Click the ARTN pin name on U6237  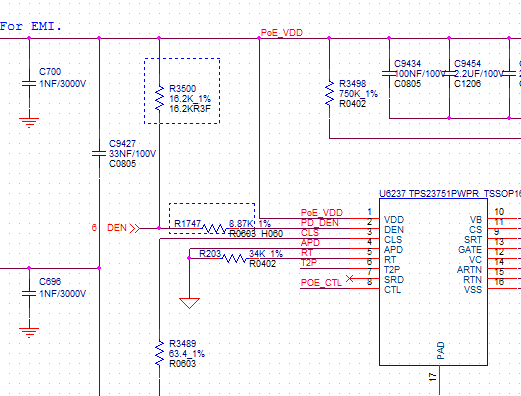click(469, 270)
